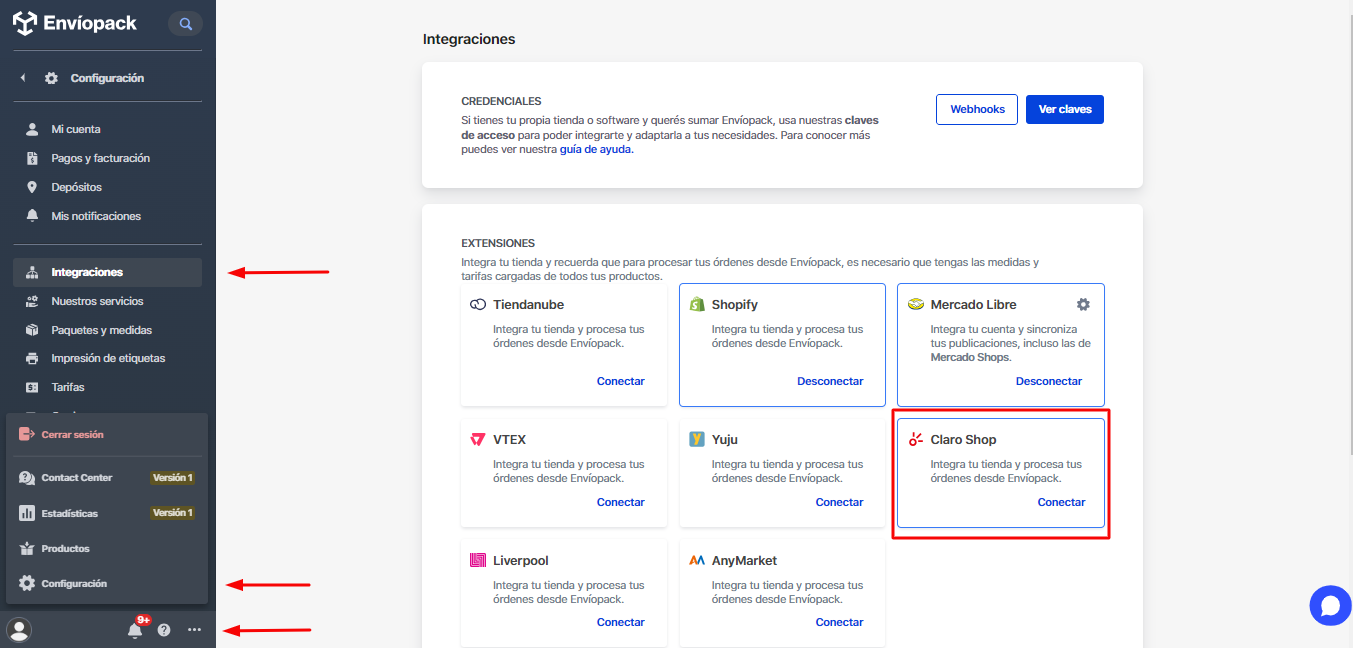Open the user avatar at sidebar bottom

click(19, 630)
